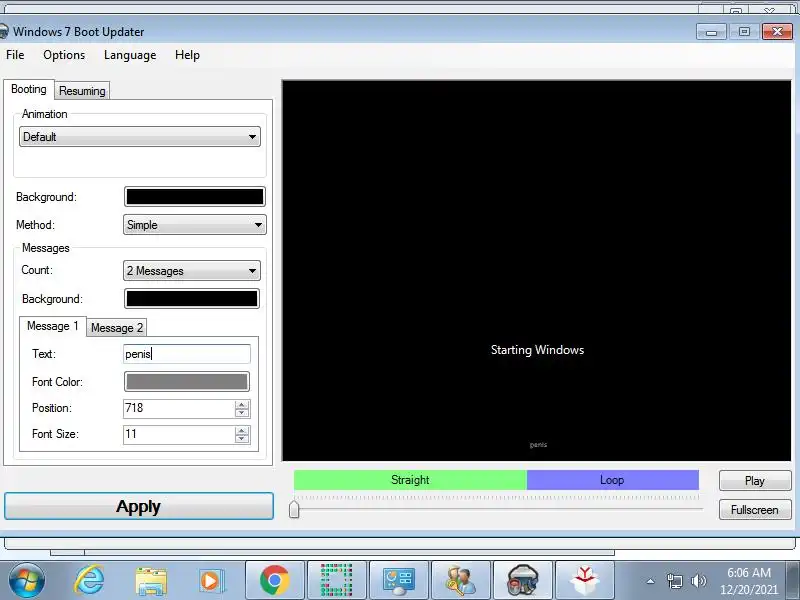Image resolution: width=800 pixels, height=600 pixels.
Task: Click the blue Loop timeline segment
Action: click(612, 480)
